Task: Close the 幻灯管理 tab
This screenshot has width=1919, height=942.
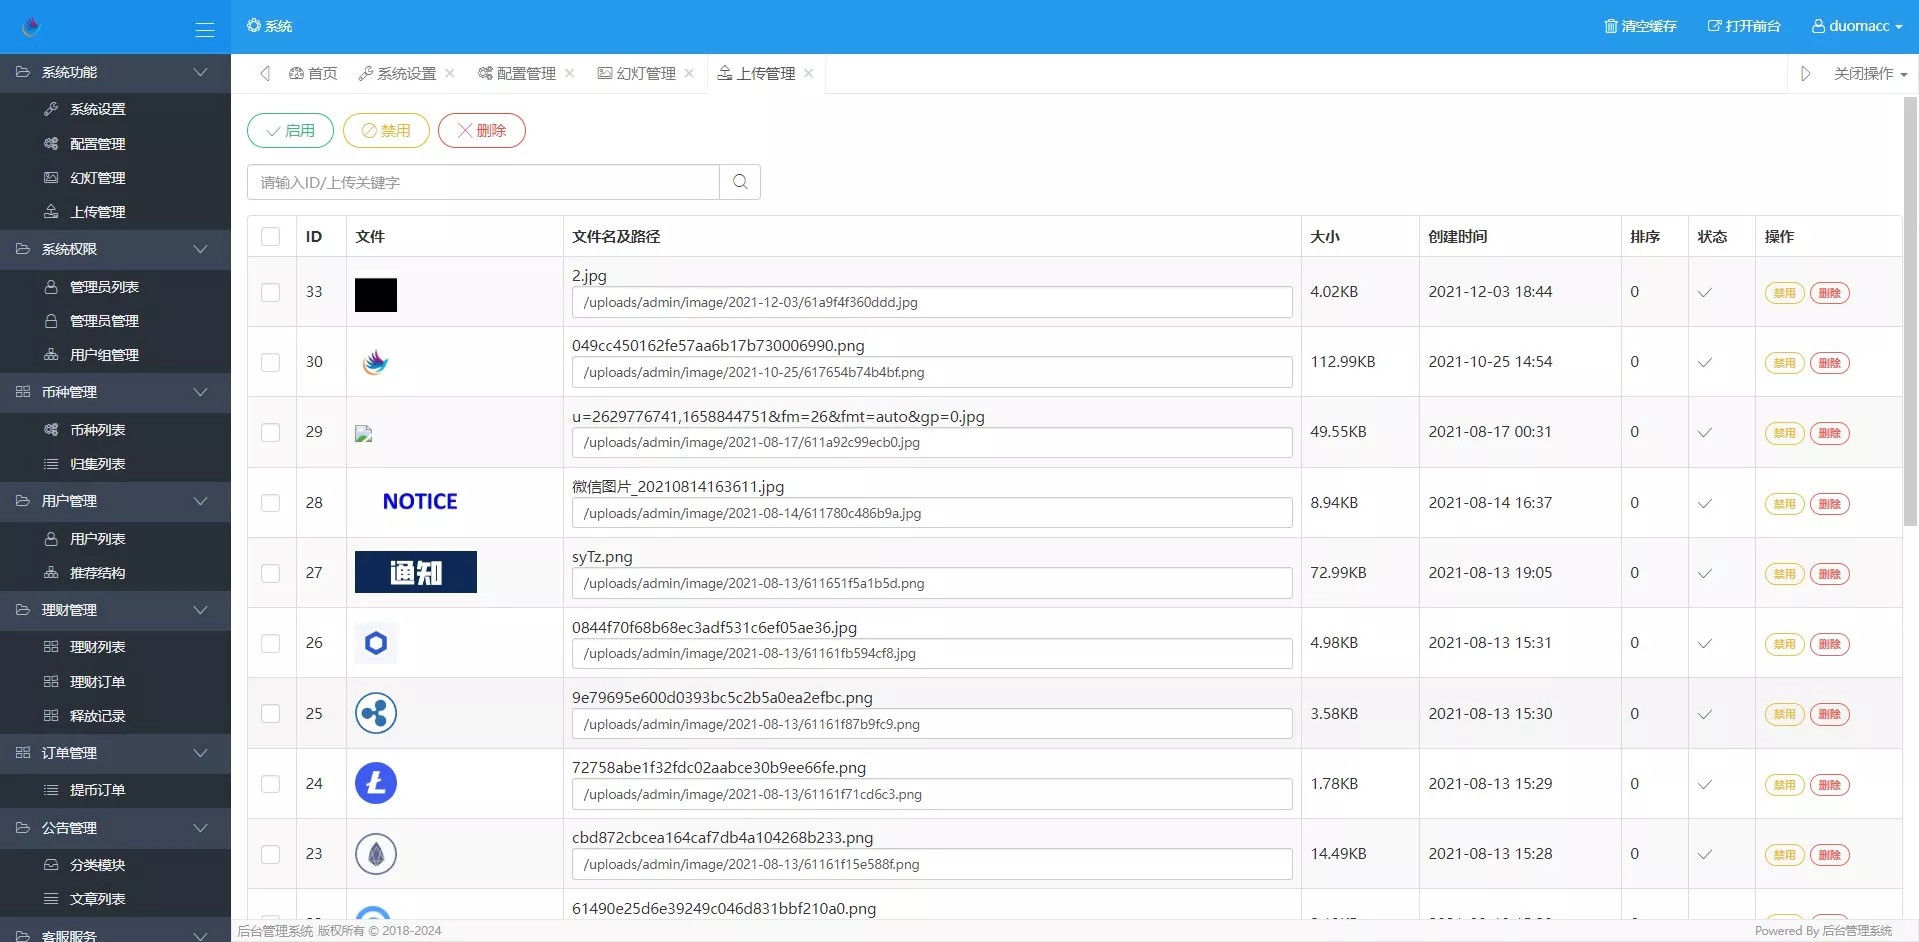Action: pos(689,73)
